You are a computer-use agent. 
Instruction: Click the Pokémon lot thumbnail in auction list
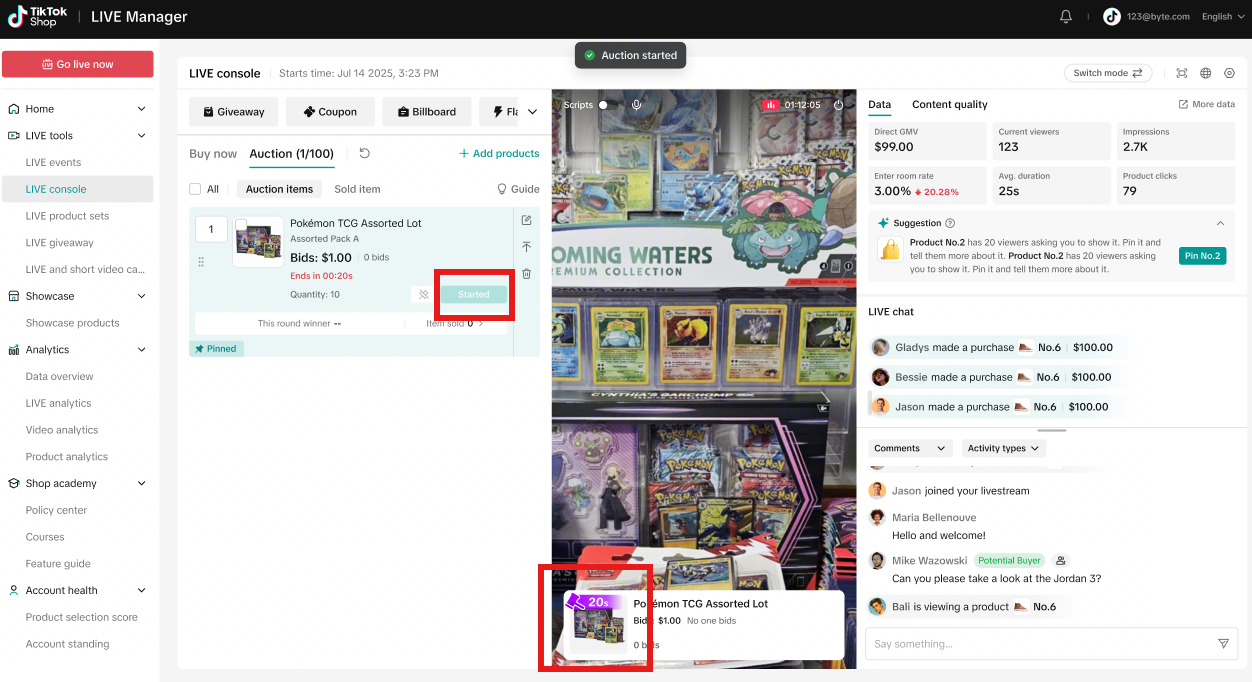click(258, 242)
